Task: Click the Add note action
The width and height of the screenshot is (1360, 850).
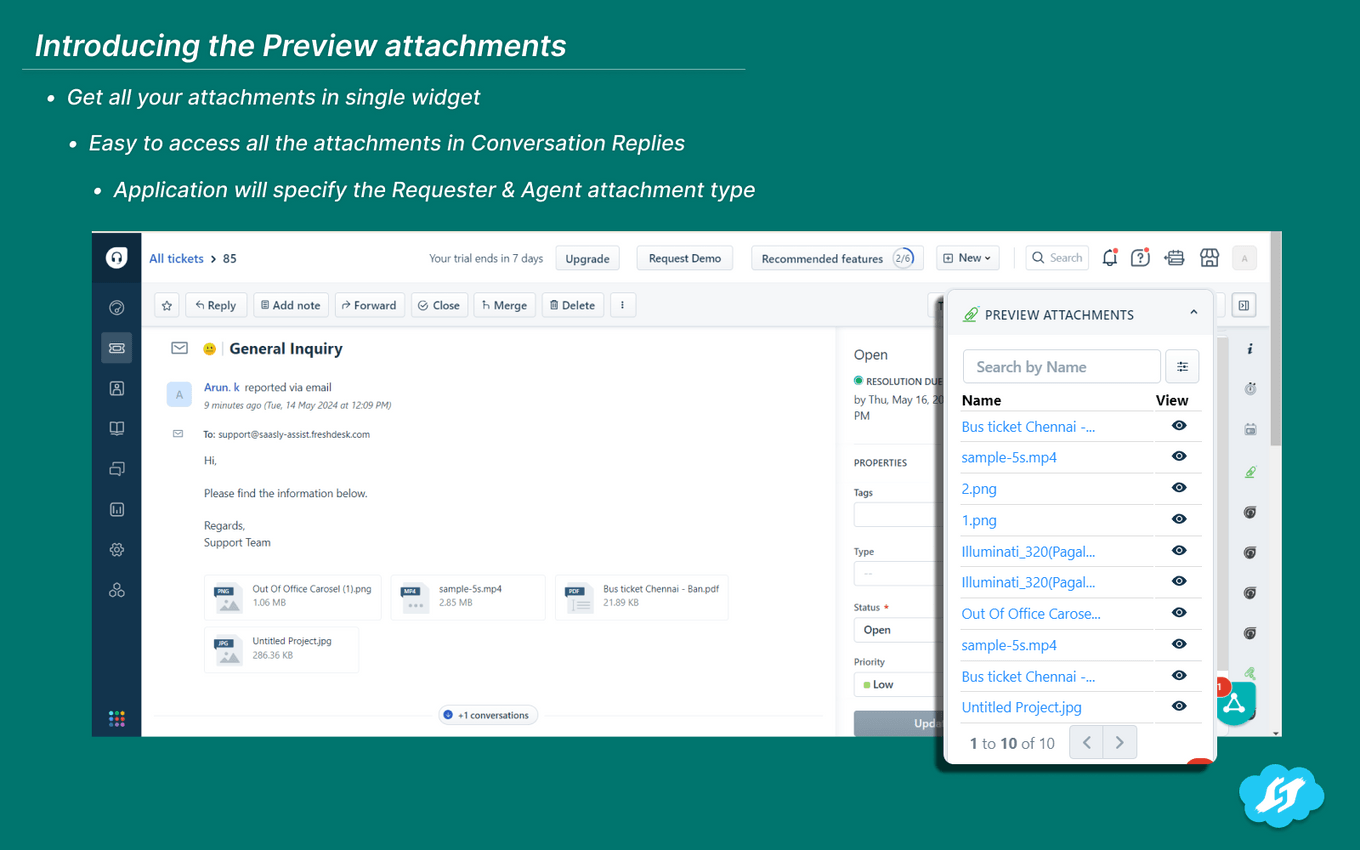Action: 291,305
